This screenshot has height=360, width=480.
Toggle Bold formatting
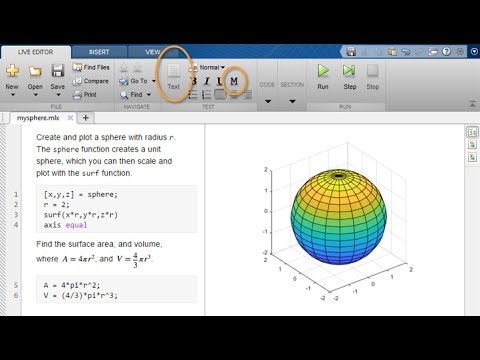click(x=193, y=81)
